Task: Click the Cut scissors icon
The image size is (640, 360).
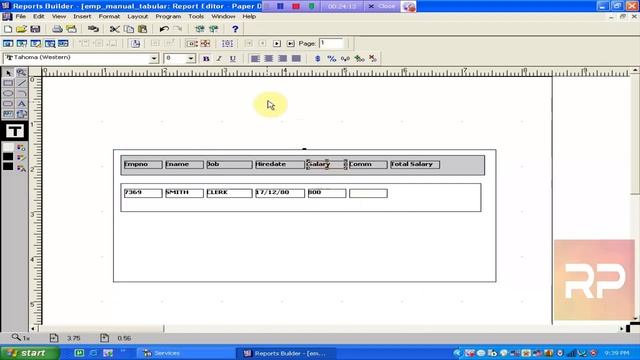Action: pyautogui.click(x=115, y=29)
